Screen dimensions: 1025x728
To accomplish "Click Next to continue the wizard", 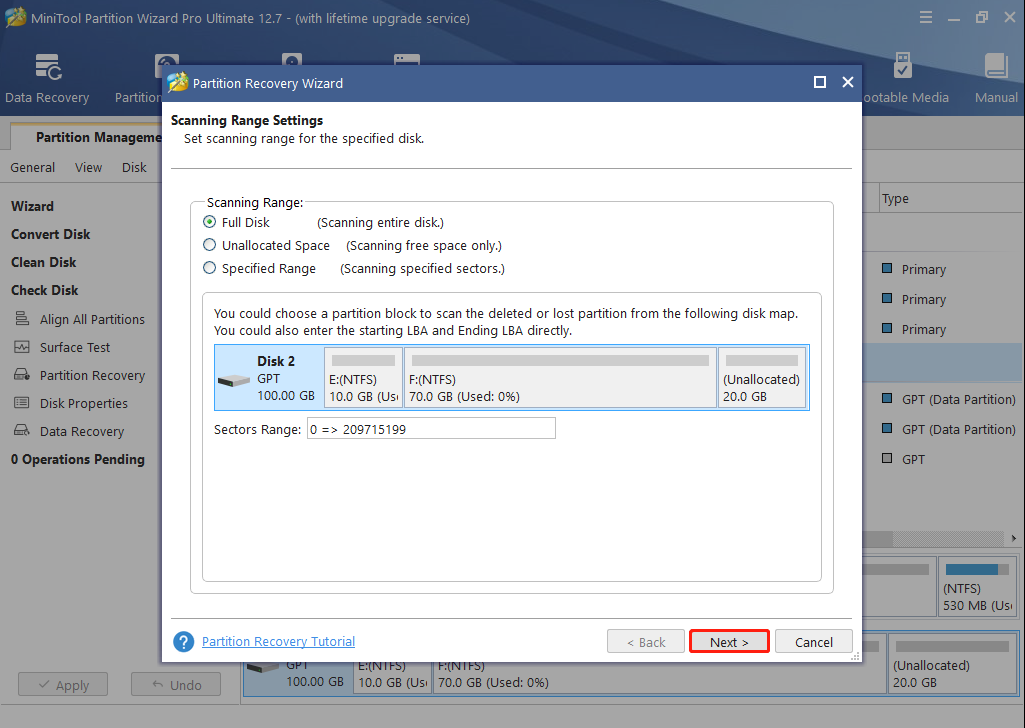I will pyautogui.click(x=729, y=642).
